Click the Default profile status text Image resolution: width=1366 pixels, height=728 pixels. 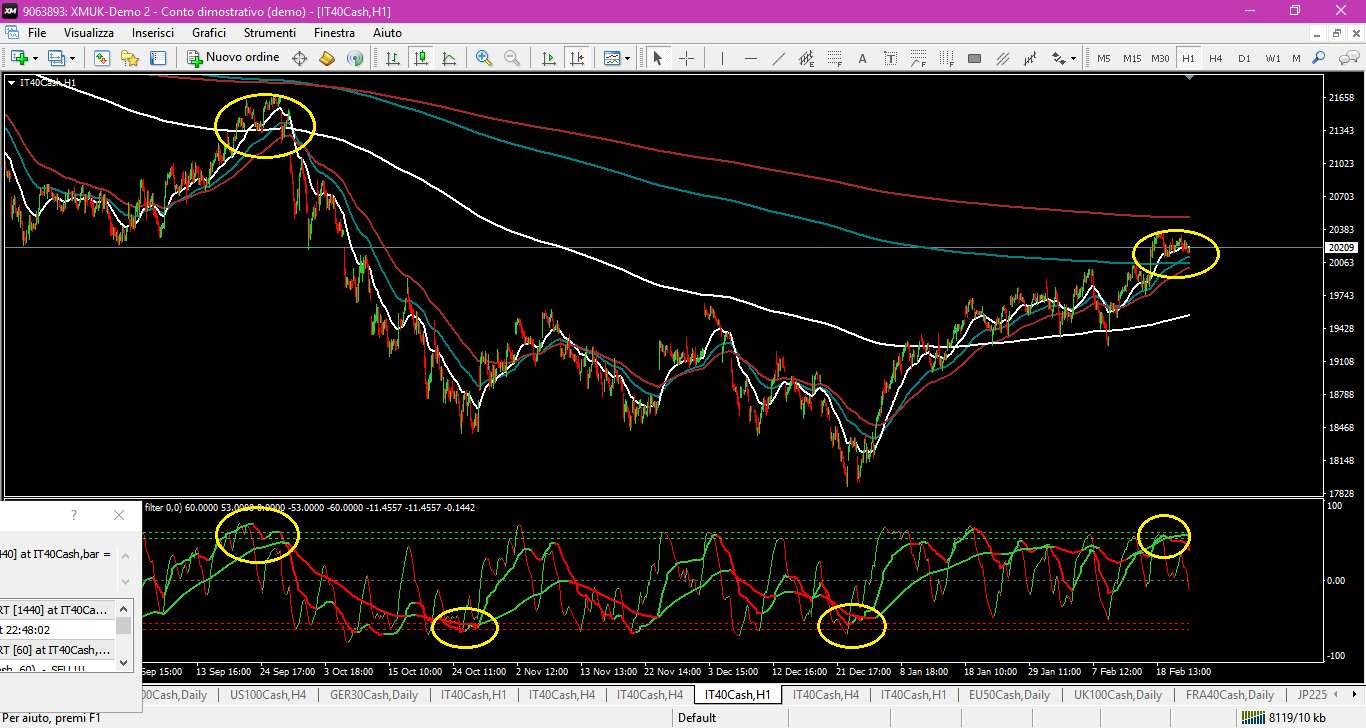[x=696, y=717]
